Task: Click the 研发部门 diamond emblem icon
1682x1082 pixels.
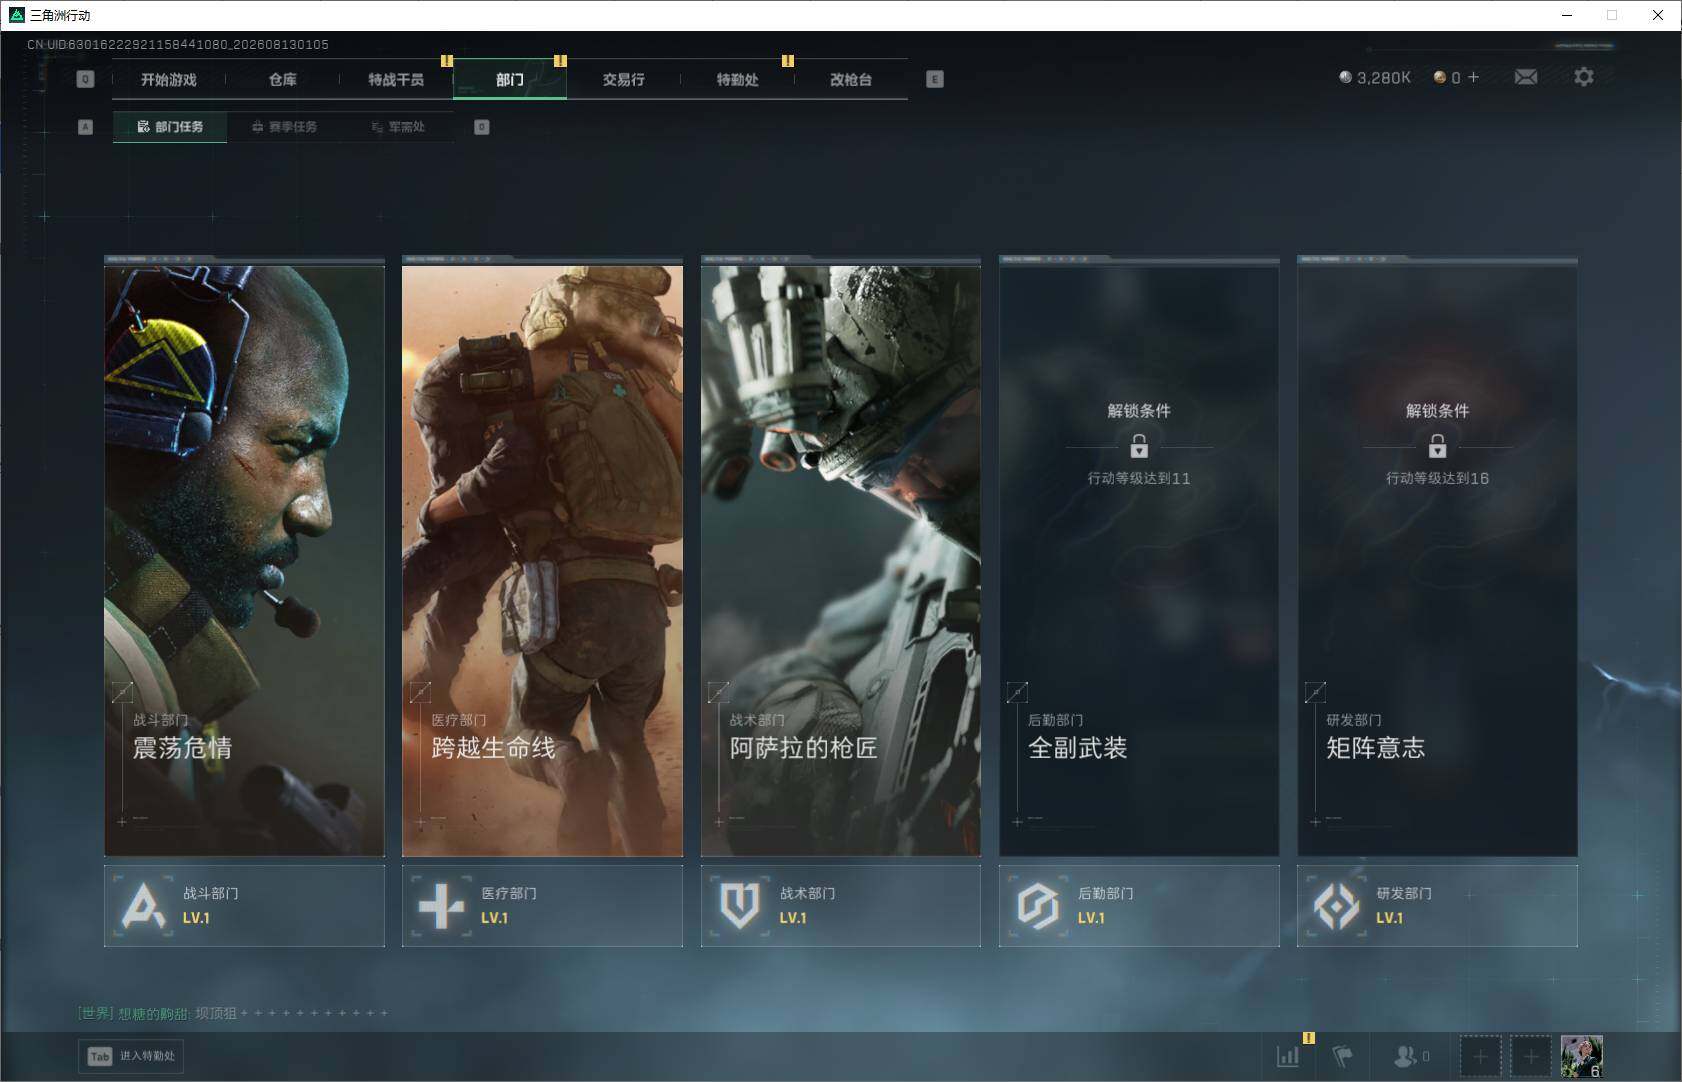Action: (1336, 906)
